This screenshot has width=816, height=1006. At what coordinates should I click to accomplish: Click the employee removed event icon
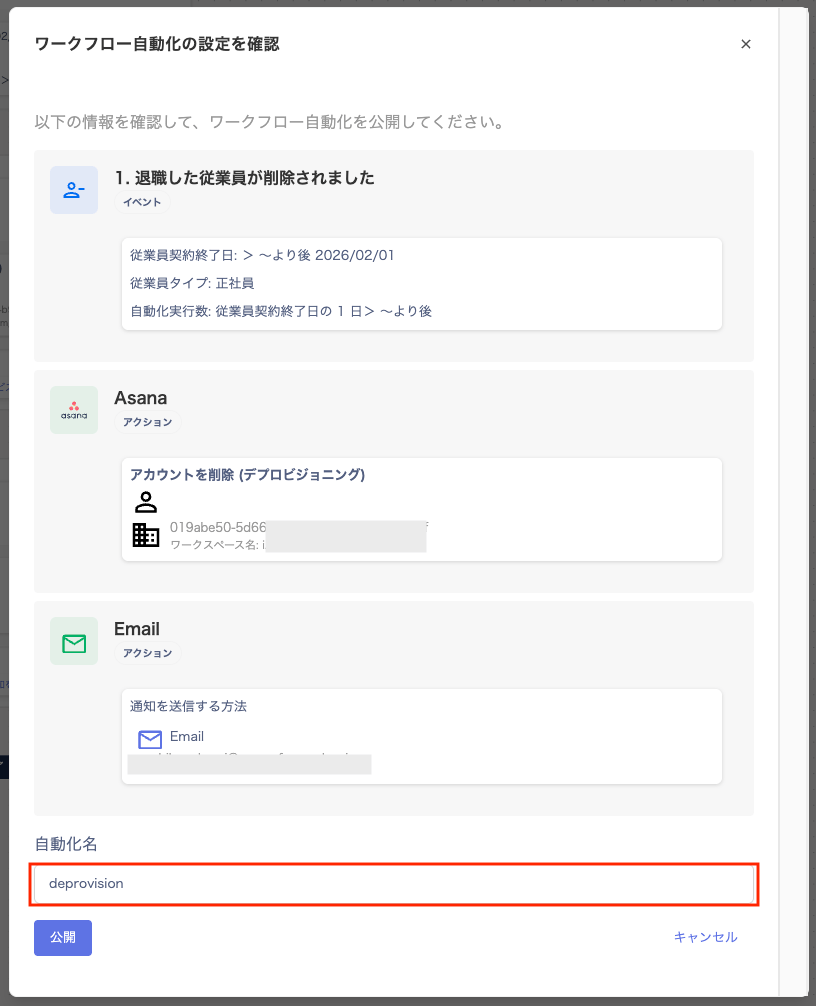tap(74, 190)
